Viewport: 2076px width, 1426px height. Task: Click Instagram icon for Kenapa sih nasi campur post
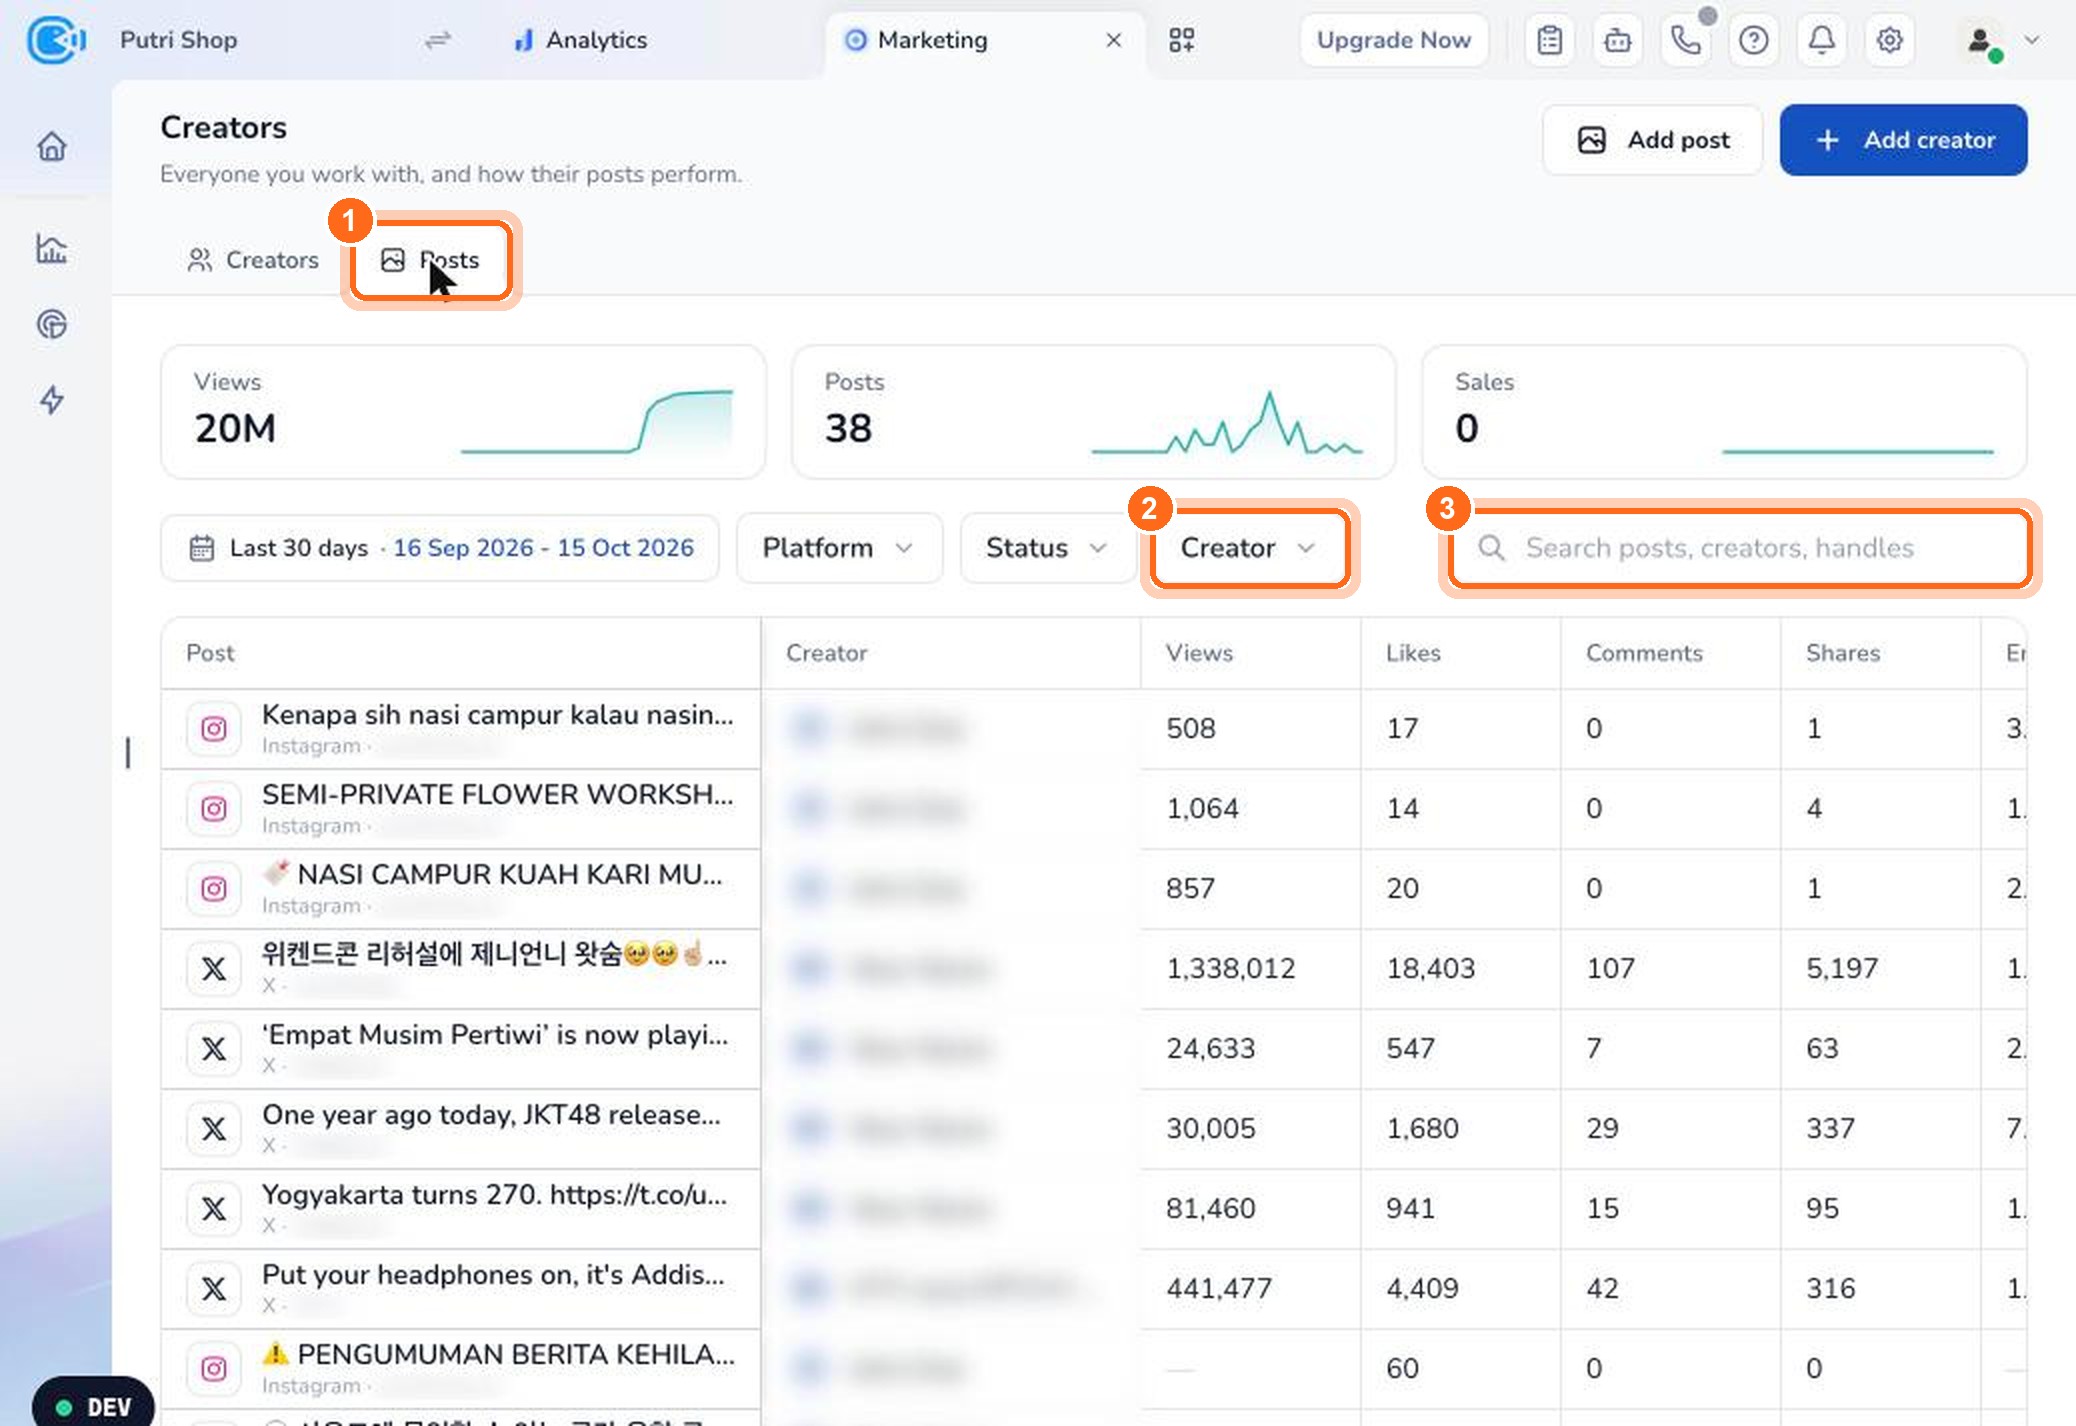(214, 729)
